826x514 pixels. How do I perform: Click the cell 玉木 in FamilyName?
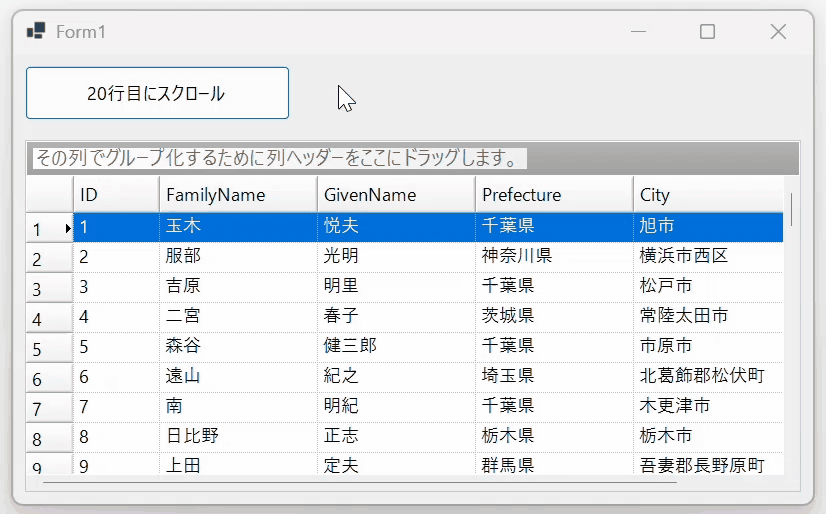[x=238, y=228]
